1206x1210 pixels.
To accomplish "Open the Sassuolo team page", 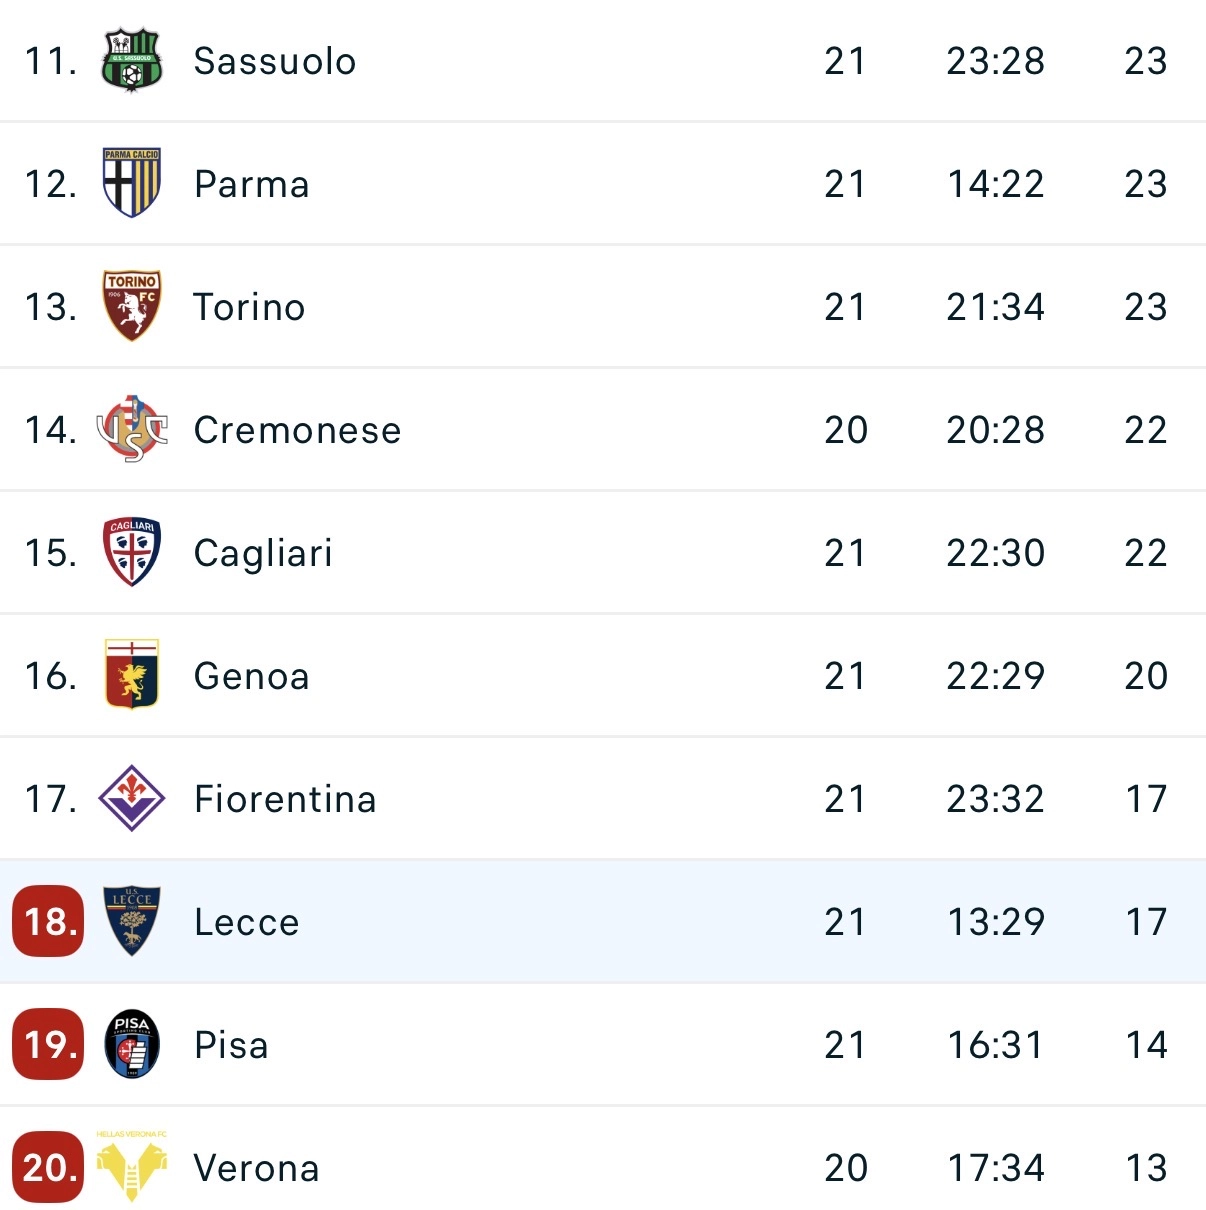I will (273, 60).
